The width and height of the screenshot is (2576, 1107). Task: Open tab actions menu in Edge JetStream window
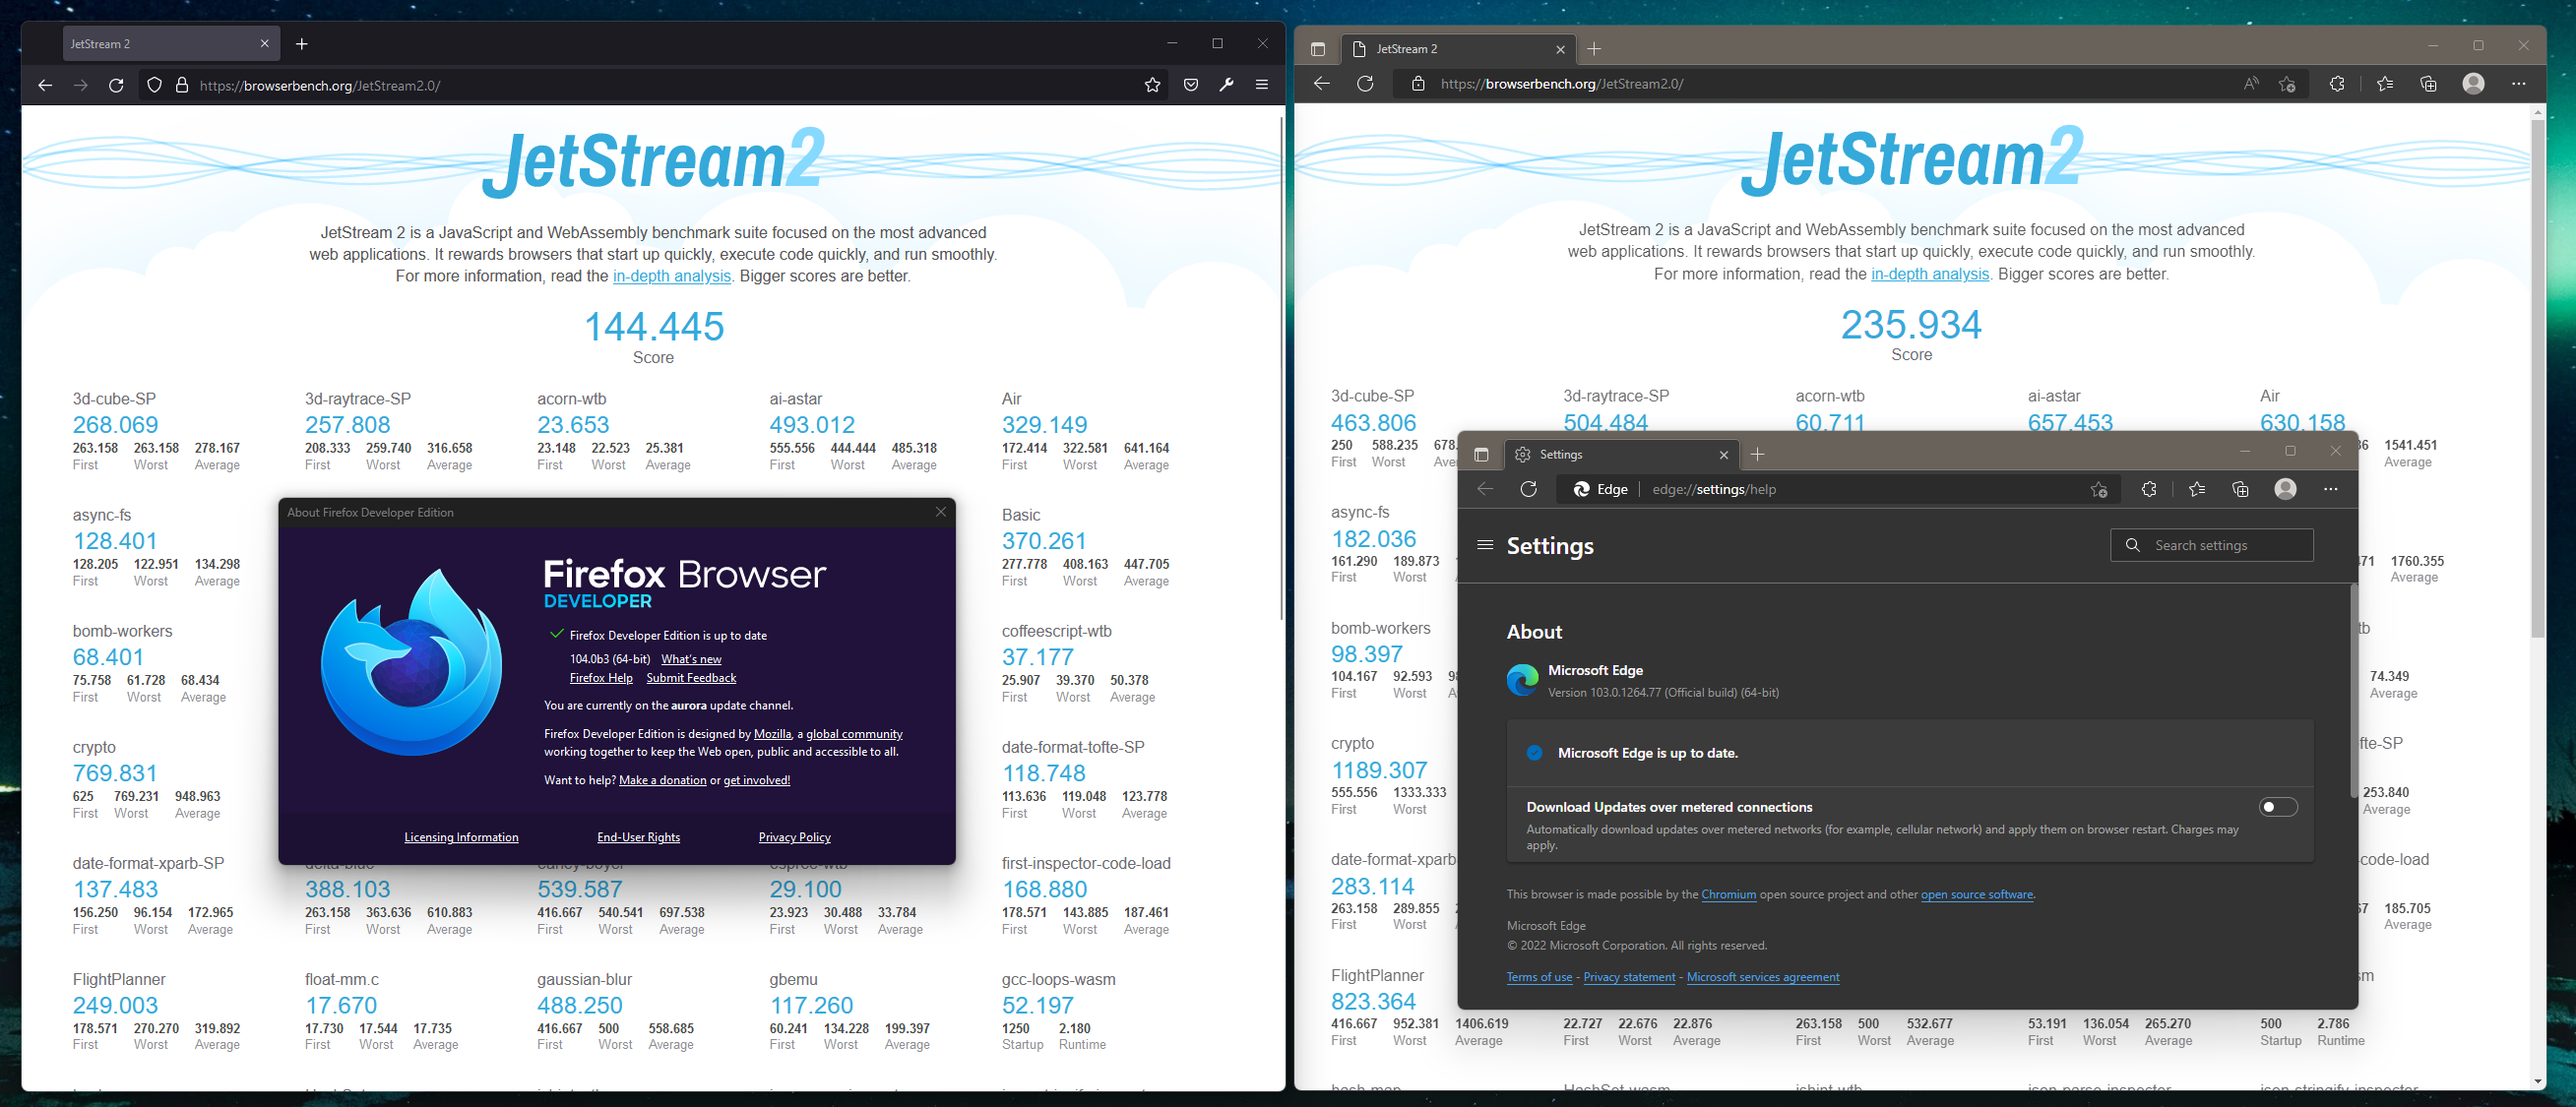coord(1318,49)
